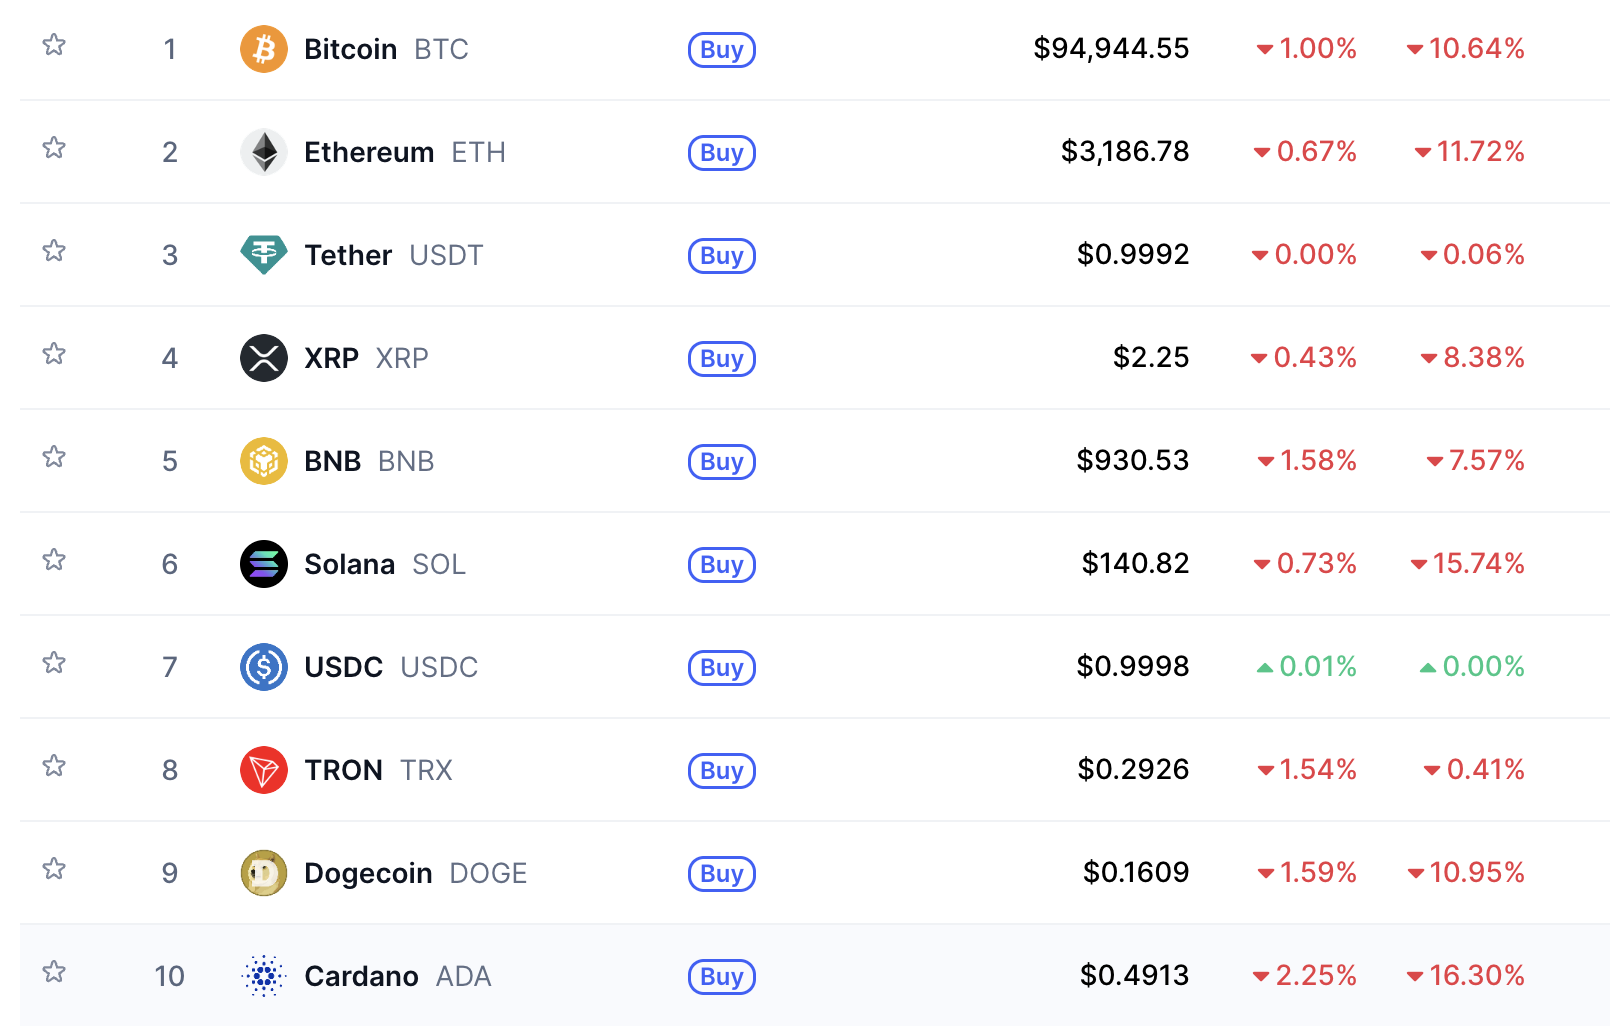Click the Bitcoin coin logo
1610x1026 pixels.
tap(264, 49)
